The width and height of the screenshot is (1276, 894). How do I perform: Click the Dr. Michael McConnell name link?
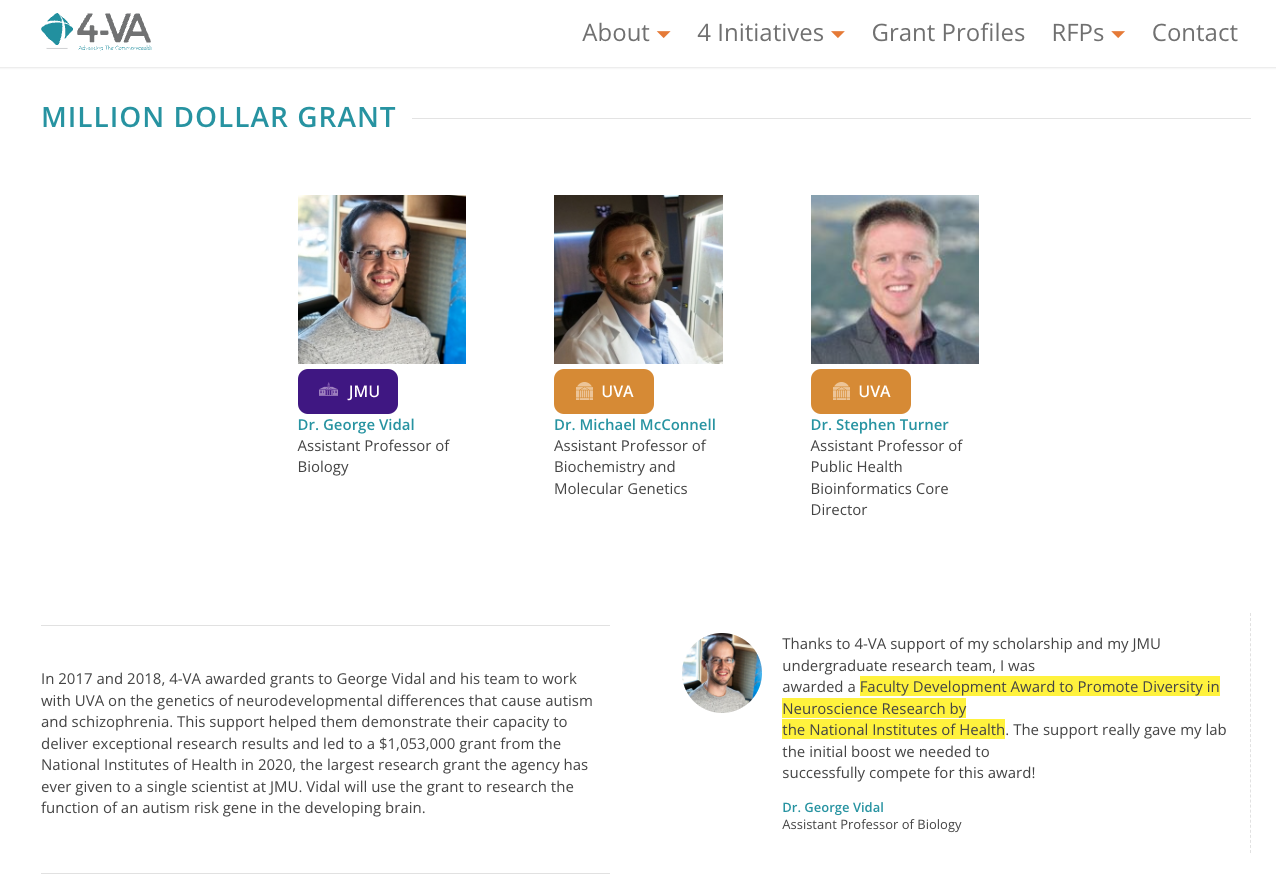pos(635,424)
